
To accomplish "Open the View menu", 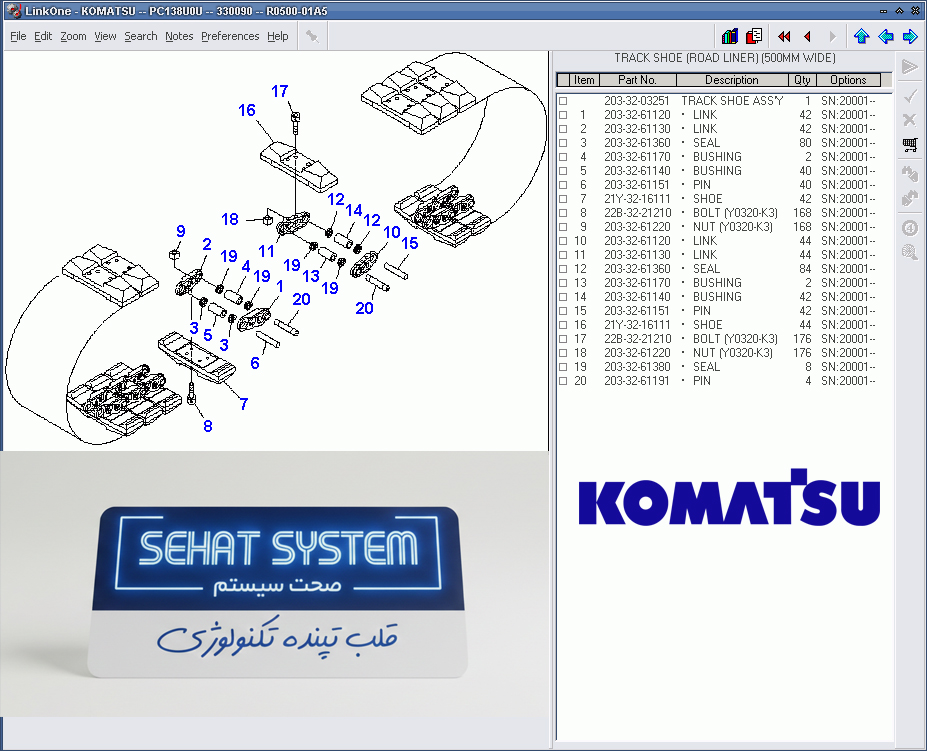I will (x=105, y=36).
